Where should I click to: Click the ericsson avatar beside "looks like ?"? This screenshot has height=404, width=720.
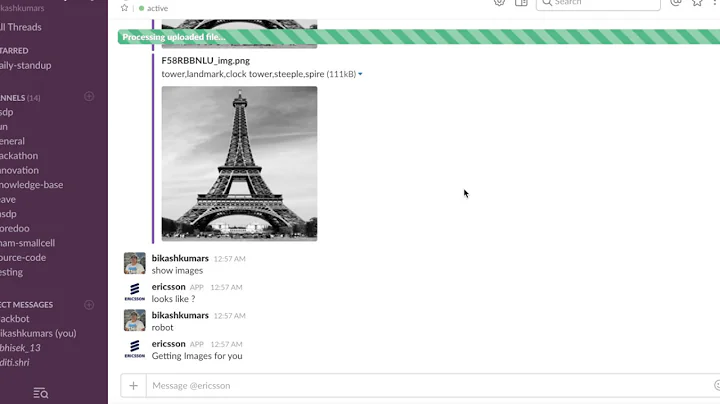(135, 292)
